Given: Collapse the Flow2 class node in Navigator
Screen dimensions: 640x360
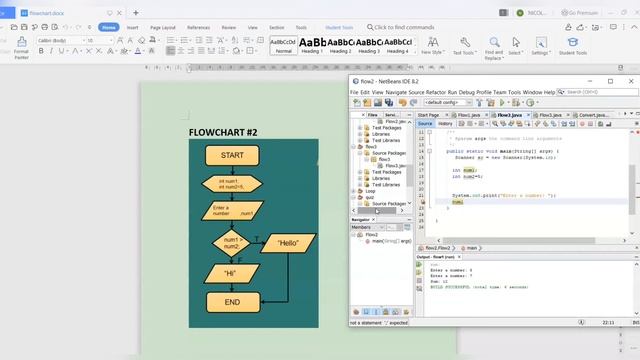Looking at the screenshot, I should (353, 235).
